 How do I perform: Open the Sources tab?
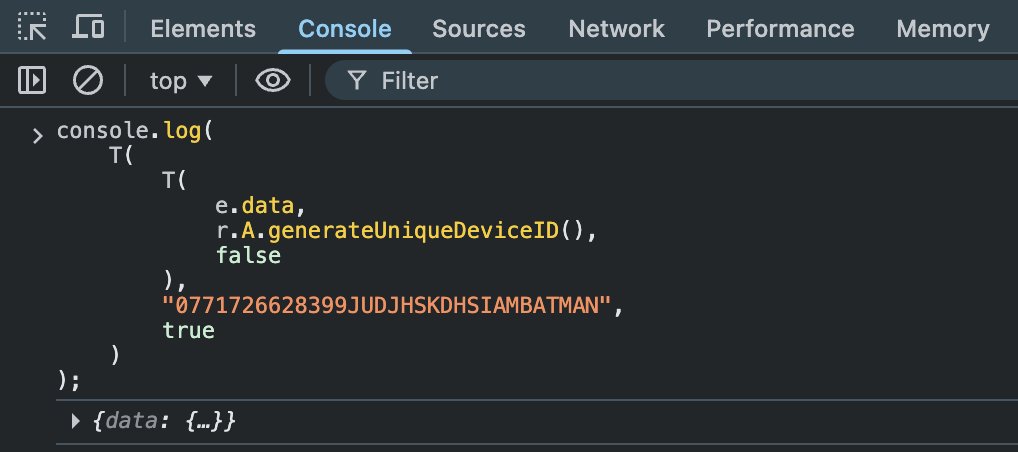tap(478, 29)
